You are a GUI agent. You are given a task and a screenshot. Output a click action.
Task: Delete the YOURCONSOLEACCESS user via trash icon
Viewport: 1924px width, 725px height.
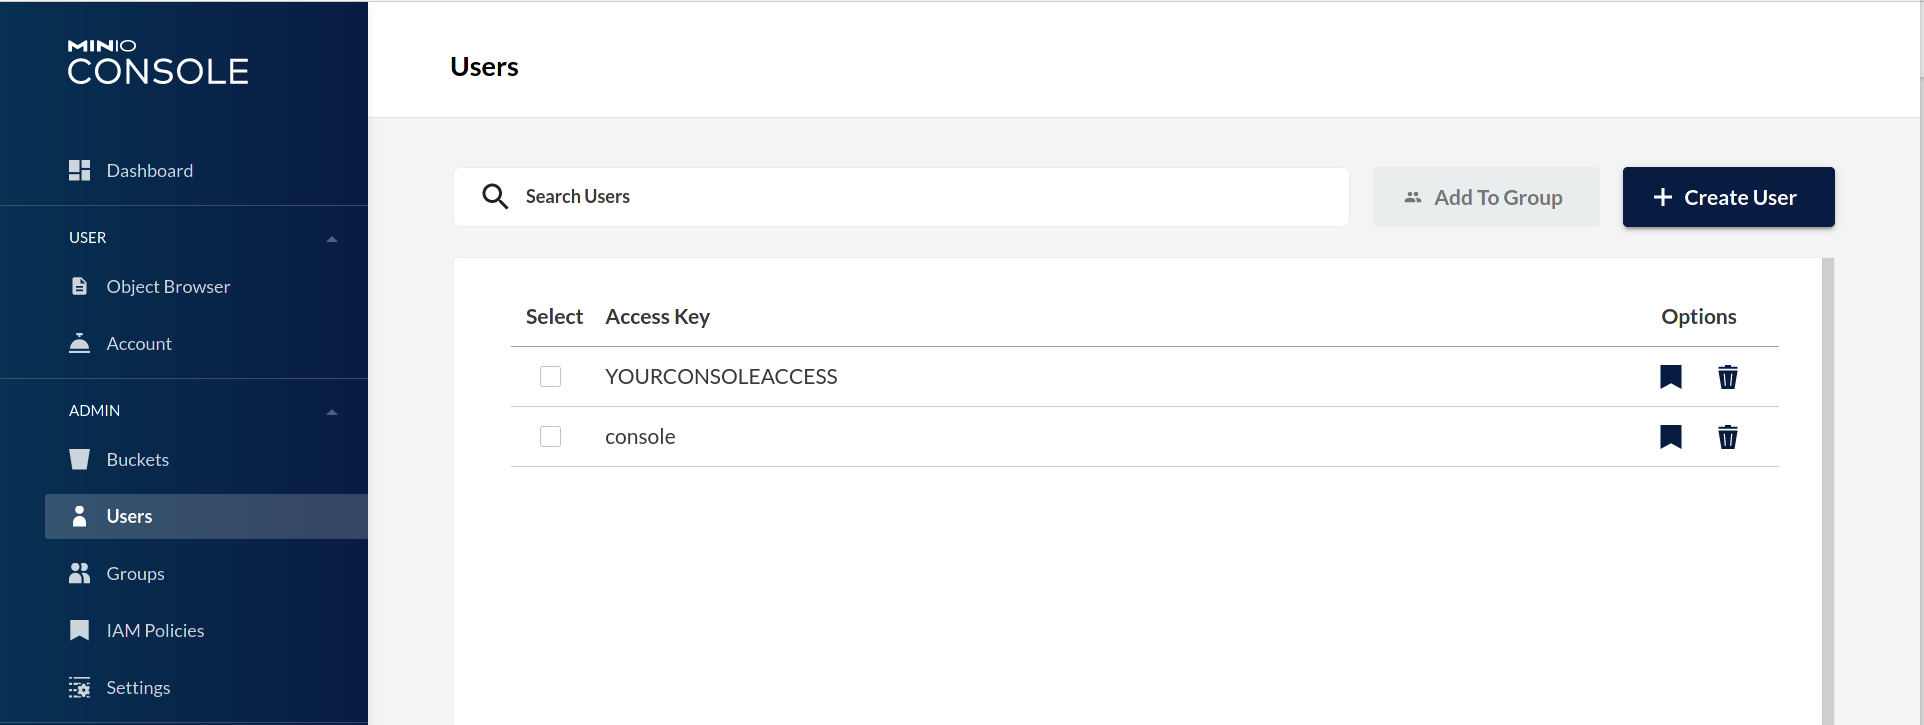click(x=1728, y=377)
